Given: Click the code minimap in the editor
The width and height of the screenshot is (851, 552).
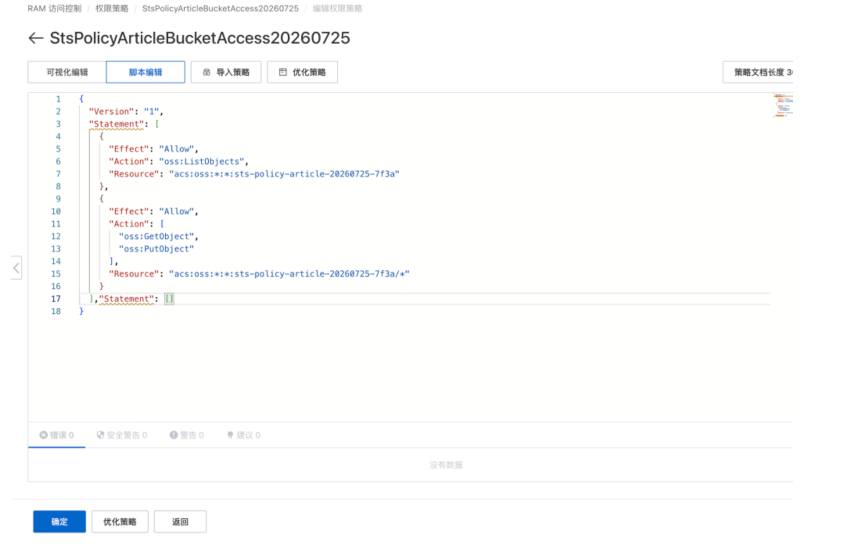Looking at the screenshot, I should (783, 105).
